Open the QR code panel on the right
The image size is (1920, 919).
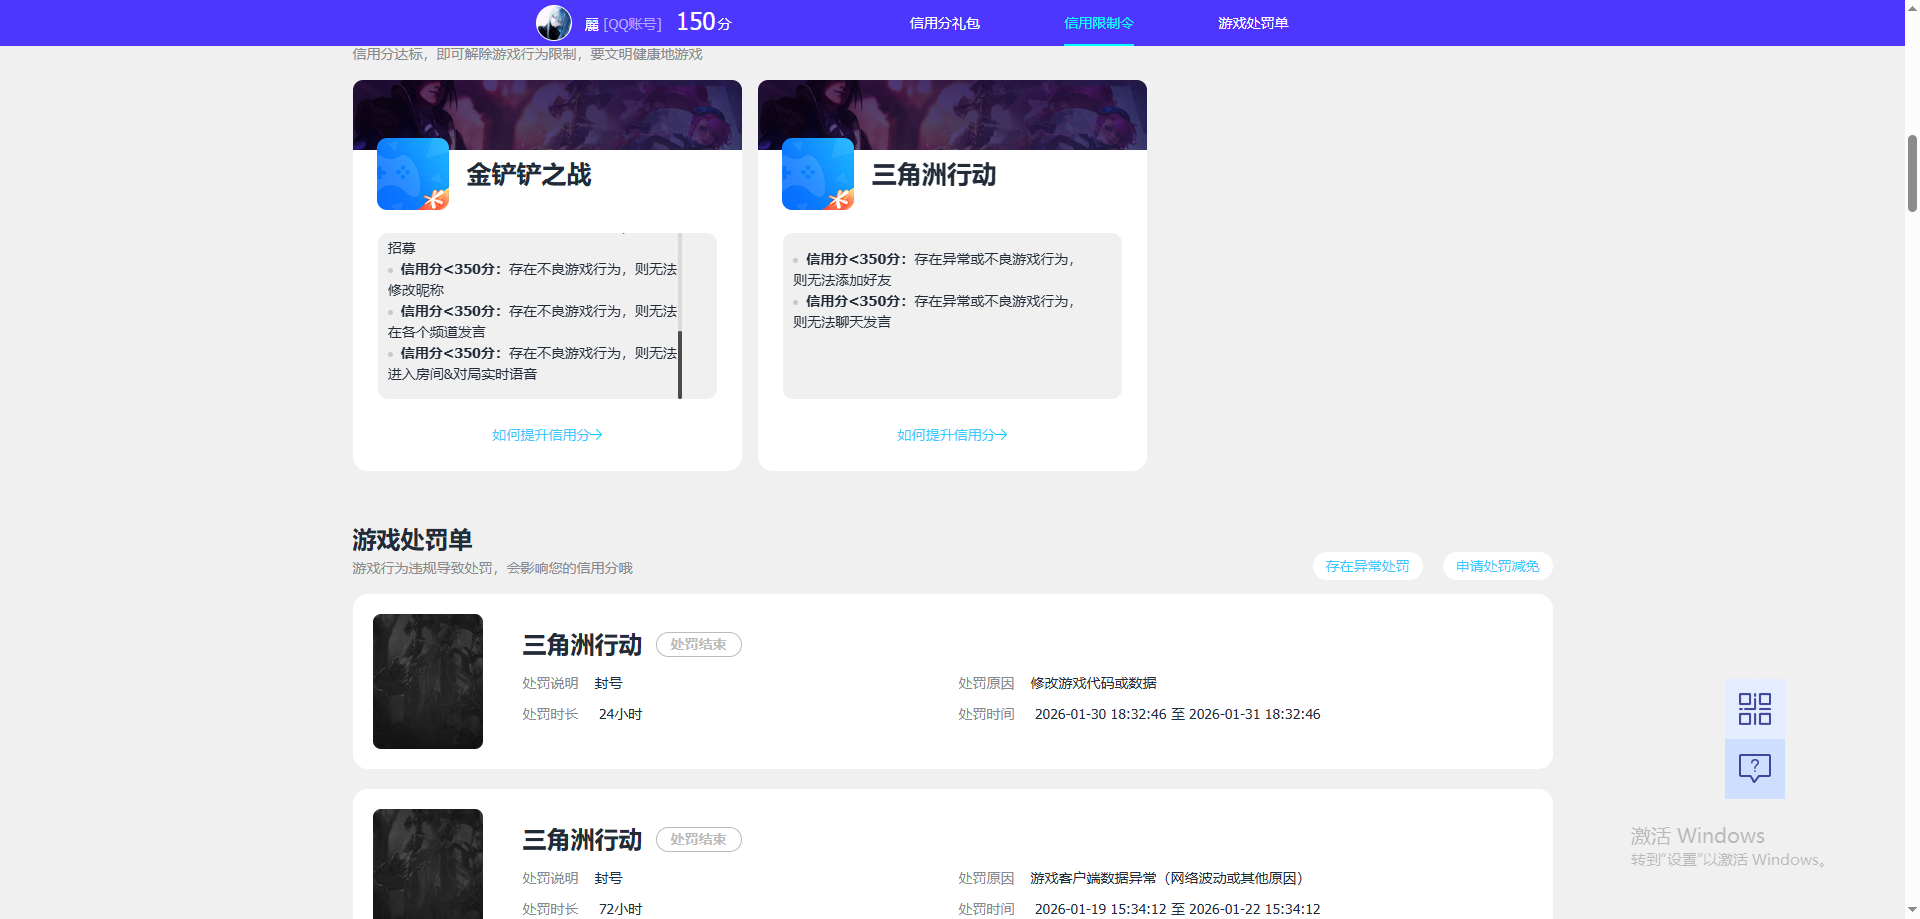click(x=1754, y=707)
